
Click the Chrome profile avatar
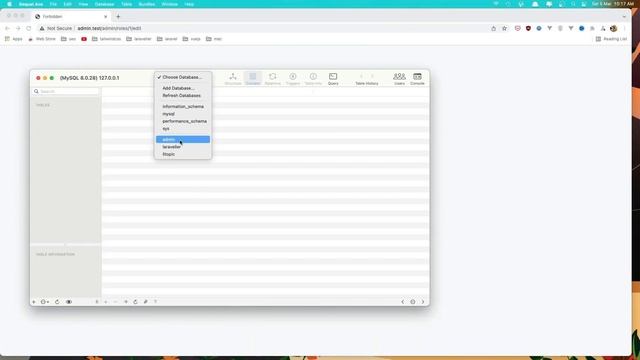coord(613,28)
